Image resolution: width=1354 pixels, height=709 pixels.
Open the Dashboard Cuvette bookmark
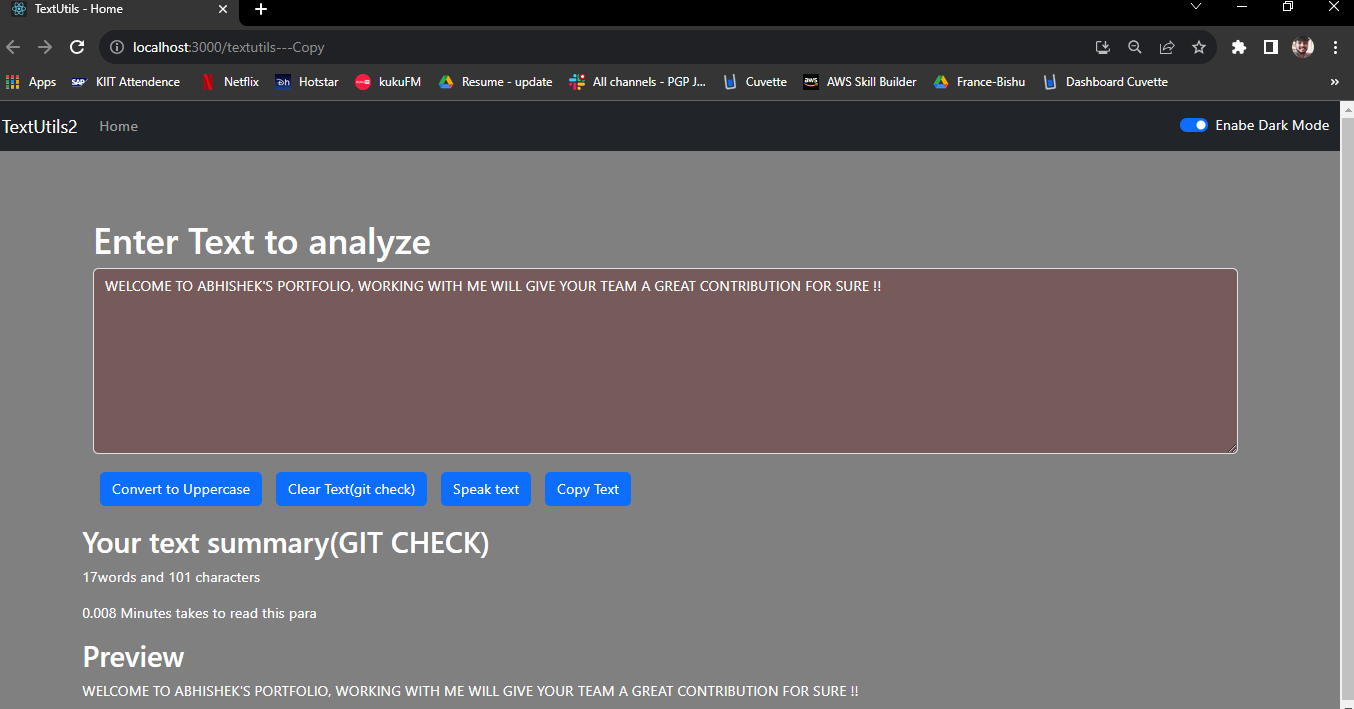tap(1105, 82)
